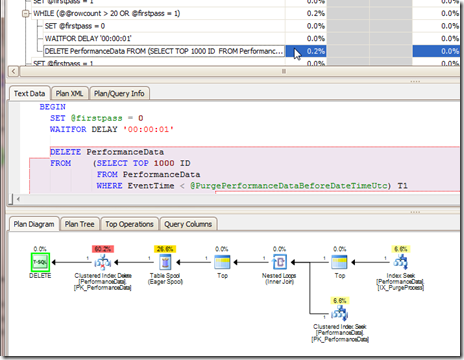464x360 pixels.
Task: Click the 6.6% cost label above Index Seek
Action: (x=401, y=249)
